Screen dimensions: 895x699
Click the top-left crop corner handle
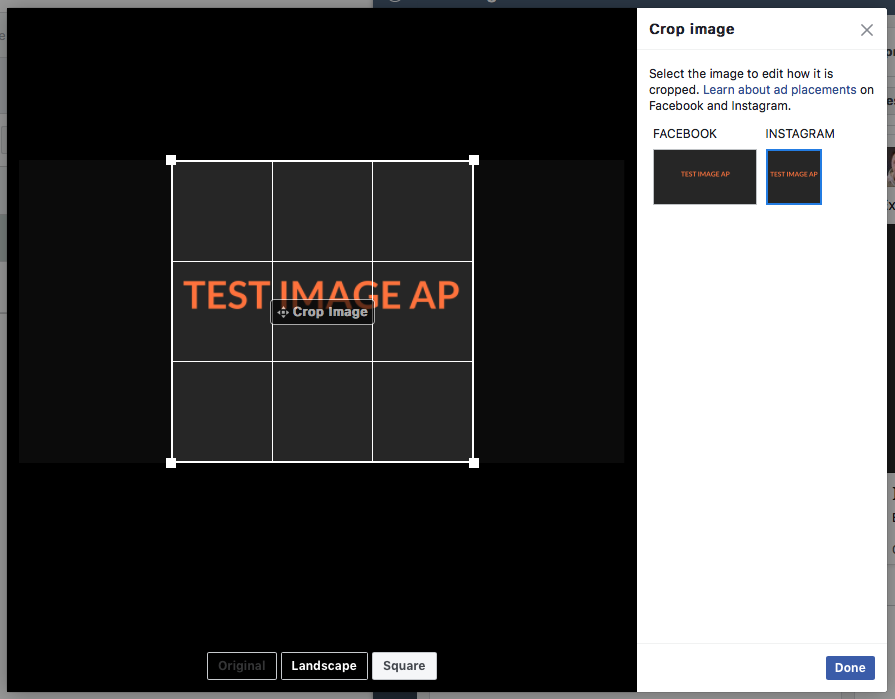click(x=171, y=160)
